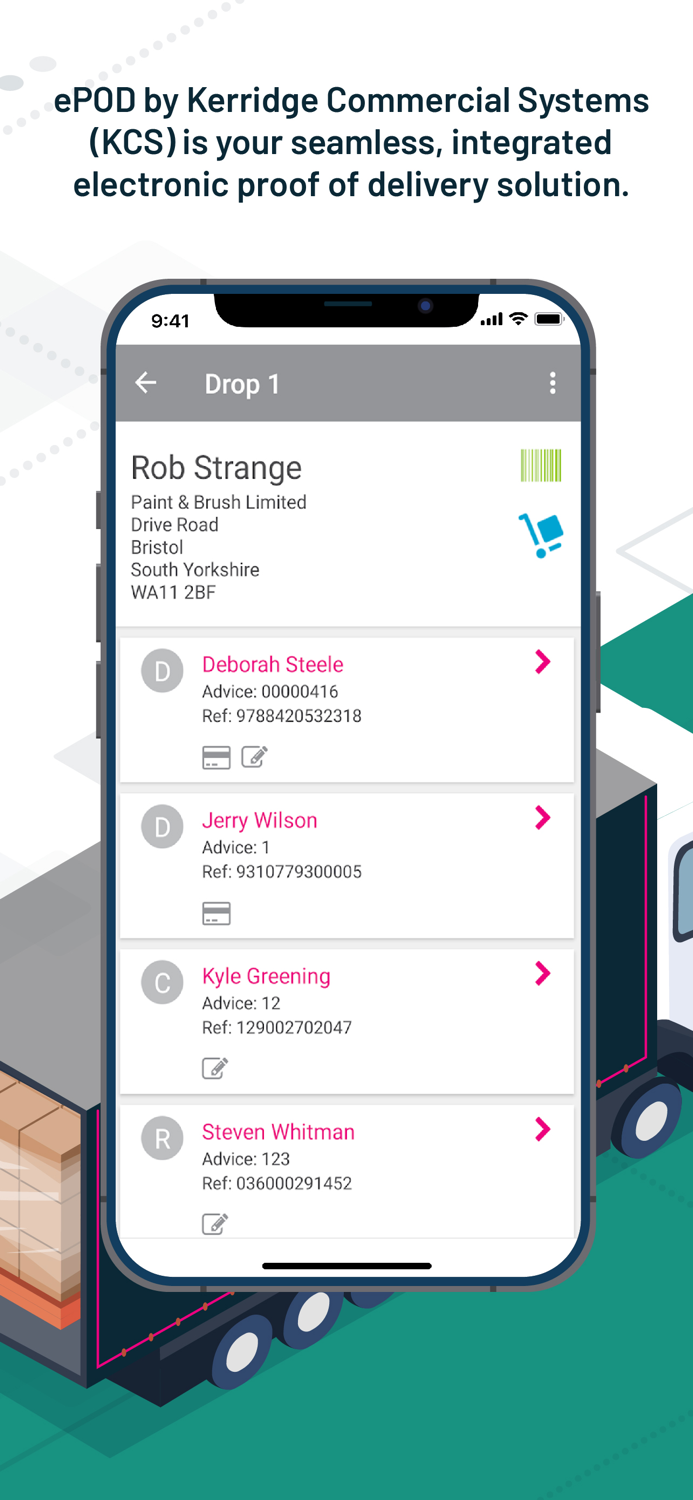
Task: Select the Drive Road address line
Action: click(174, 525)
